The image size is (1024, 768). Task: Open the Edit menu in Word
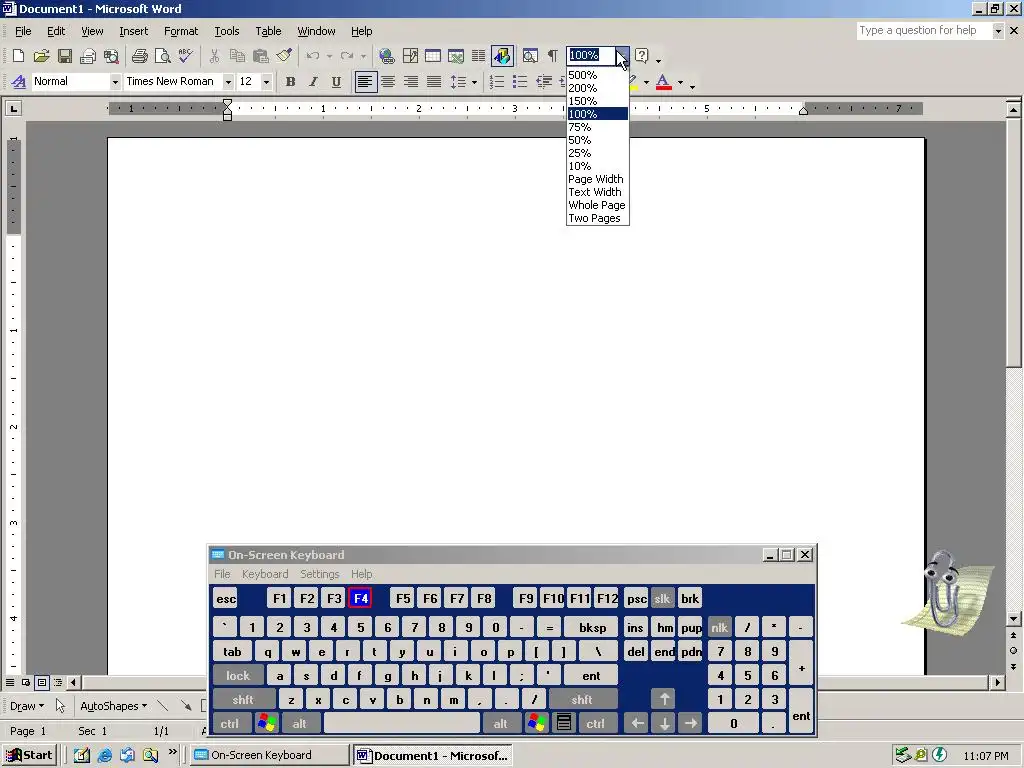[x=56, y=31]
